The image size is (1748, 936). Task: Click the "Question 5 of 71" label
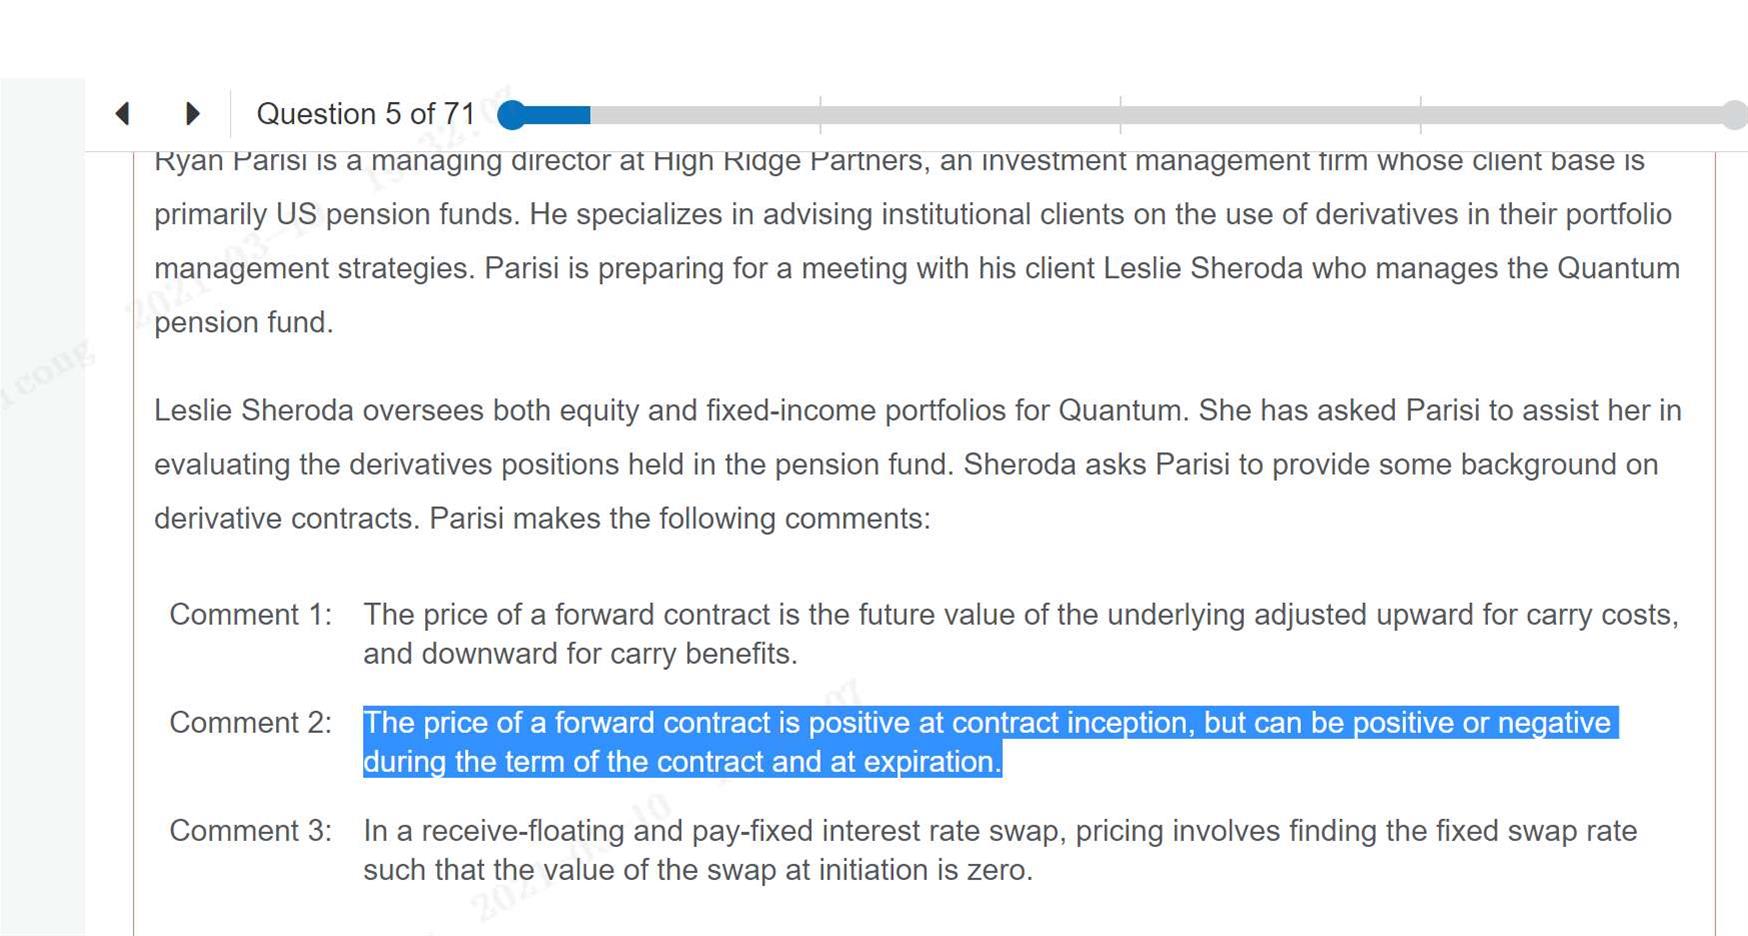(365, 114)
